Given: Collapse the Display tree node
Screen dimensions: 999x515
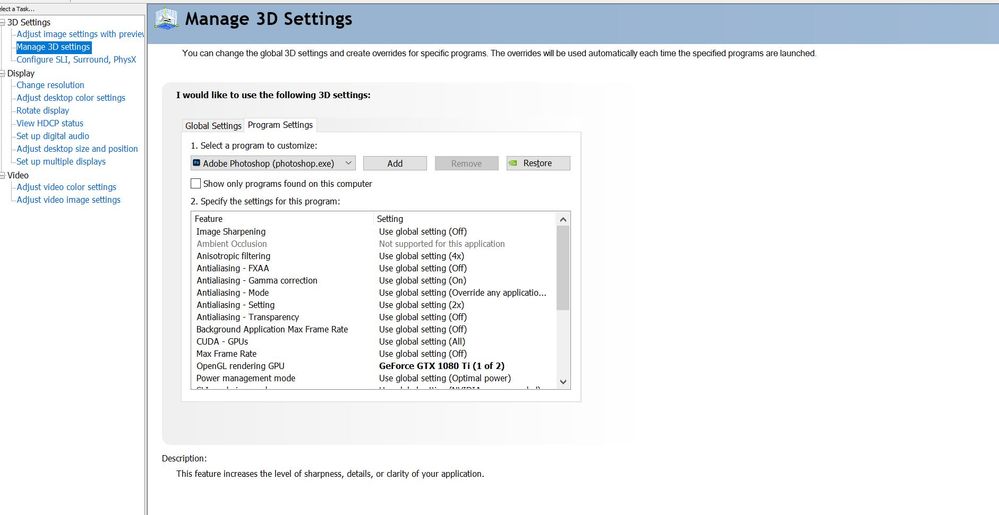Looking at the screenshot, I should coord(3,73).
